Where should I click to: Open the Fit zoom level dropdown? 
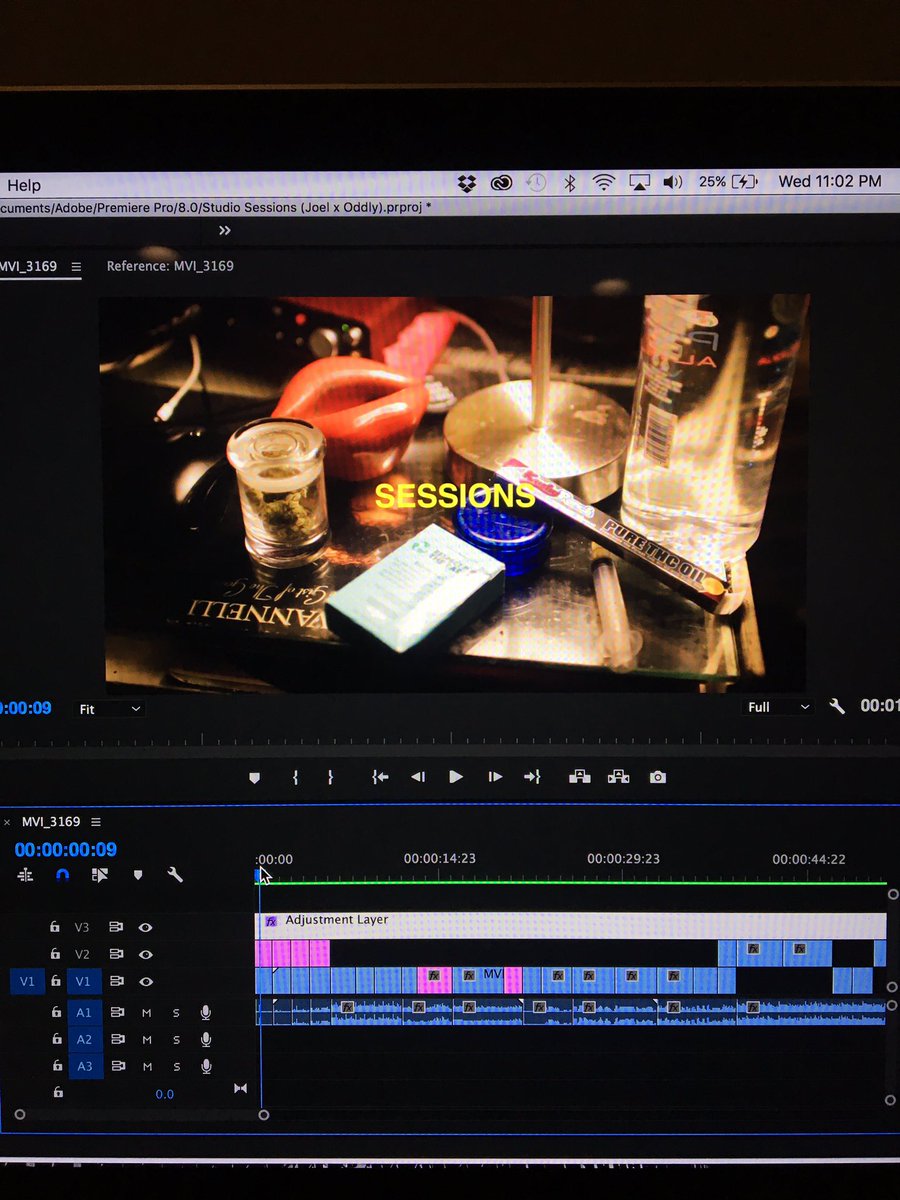[x=111, y=708]
